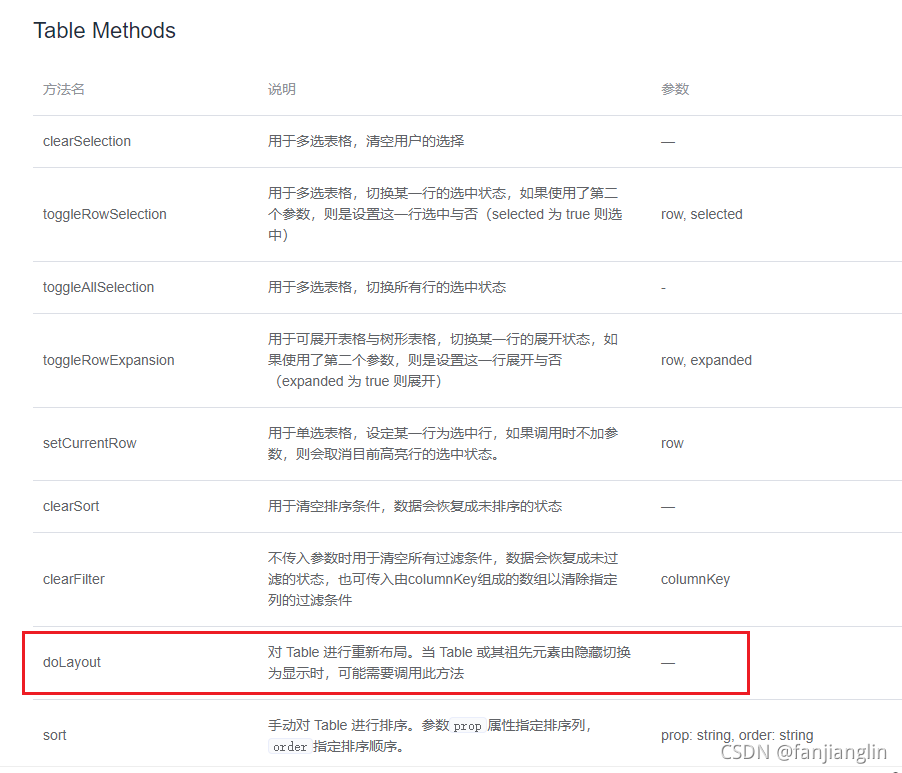Select the setCurrentRow method name
The image size is (902, 773).
pos(91,443)
